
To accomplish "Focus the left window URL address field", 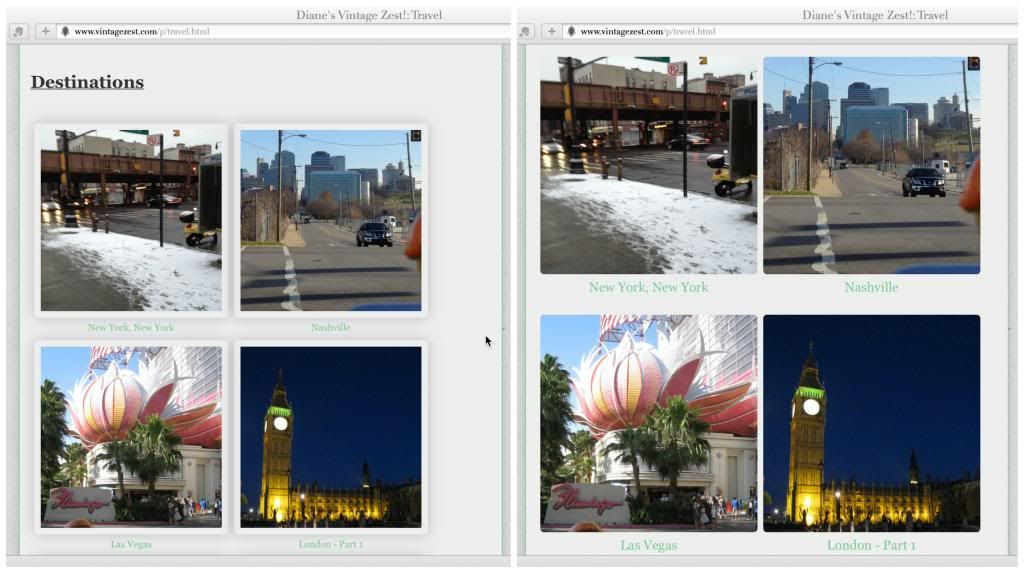I will (x=280, y=32).
